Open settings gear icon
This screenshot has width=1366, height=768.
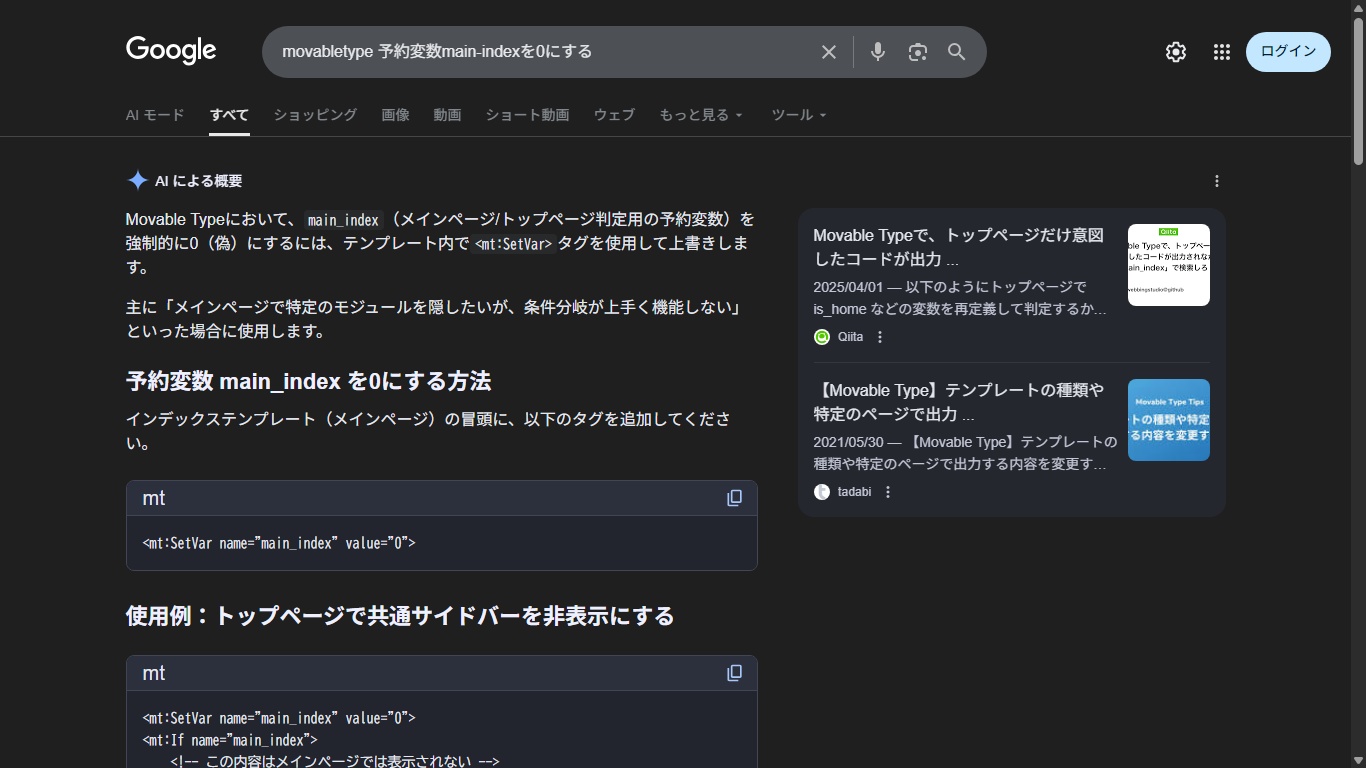click(1176, 52)
